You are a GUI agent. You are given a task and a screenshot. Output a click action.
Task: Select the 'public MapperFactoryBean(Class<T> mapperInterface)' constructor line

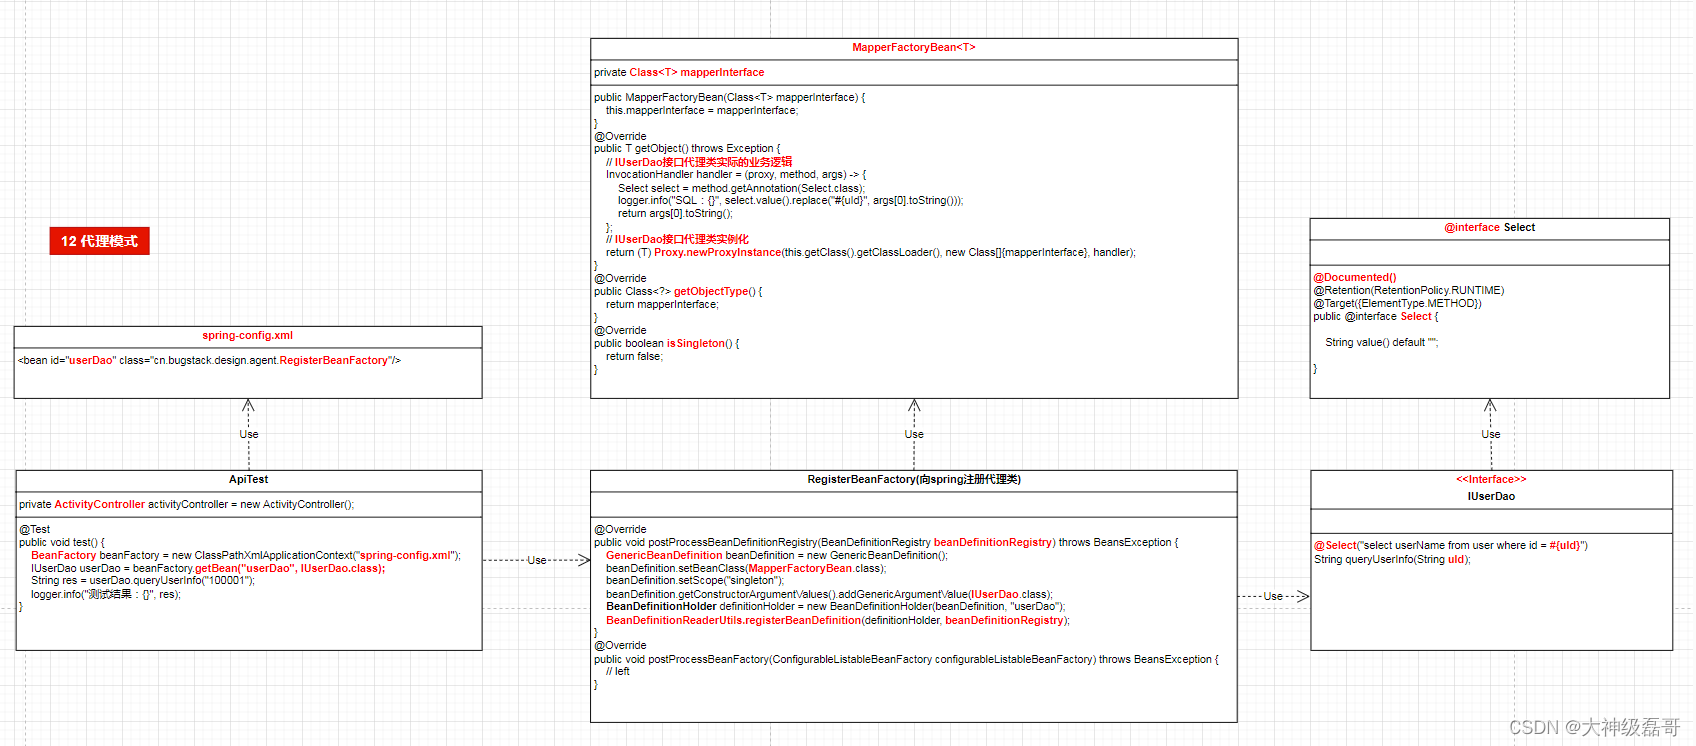point(730,98)
